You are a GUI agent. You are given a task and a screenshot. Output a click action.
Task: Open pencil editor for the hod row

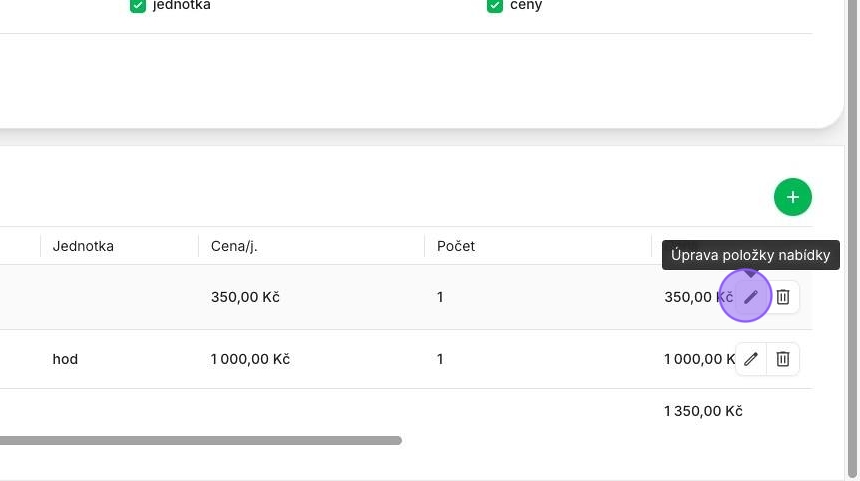pyautogui.click(x=751, y=359)
